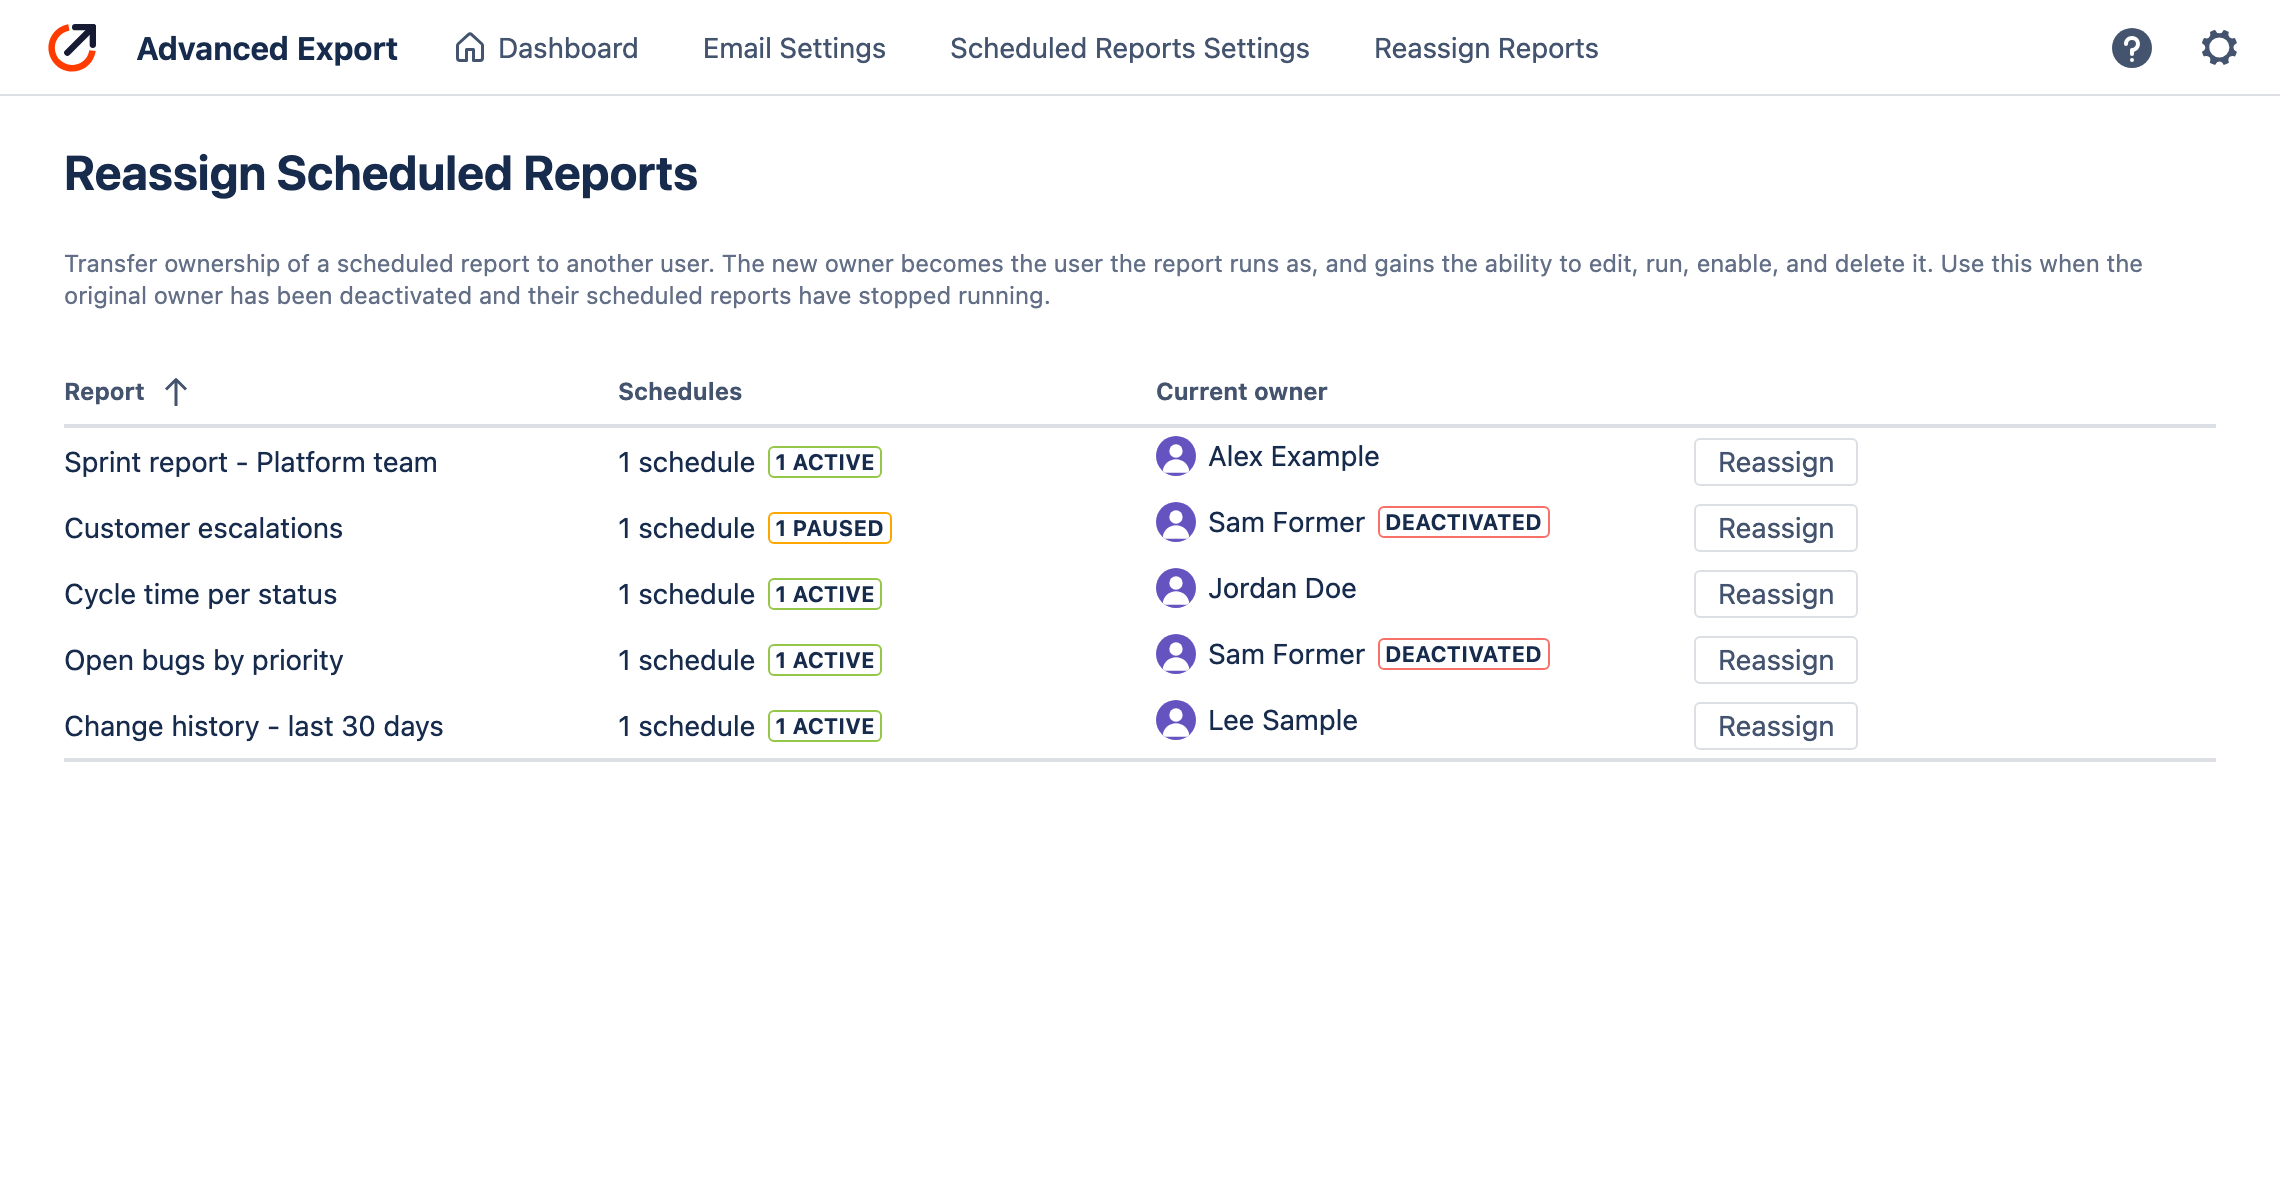
Task: Open Scheduled Reports Settings
Action: coord(1129,48)
